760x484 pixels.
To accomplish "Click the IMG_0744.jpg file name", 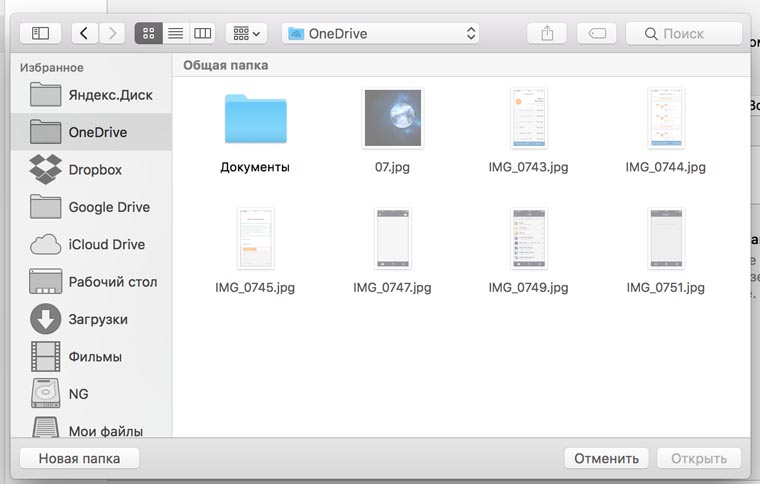I will (x=665, y=167).
